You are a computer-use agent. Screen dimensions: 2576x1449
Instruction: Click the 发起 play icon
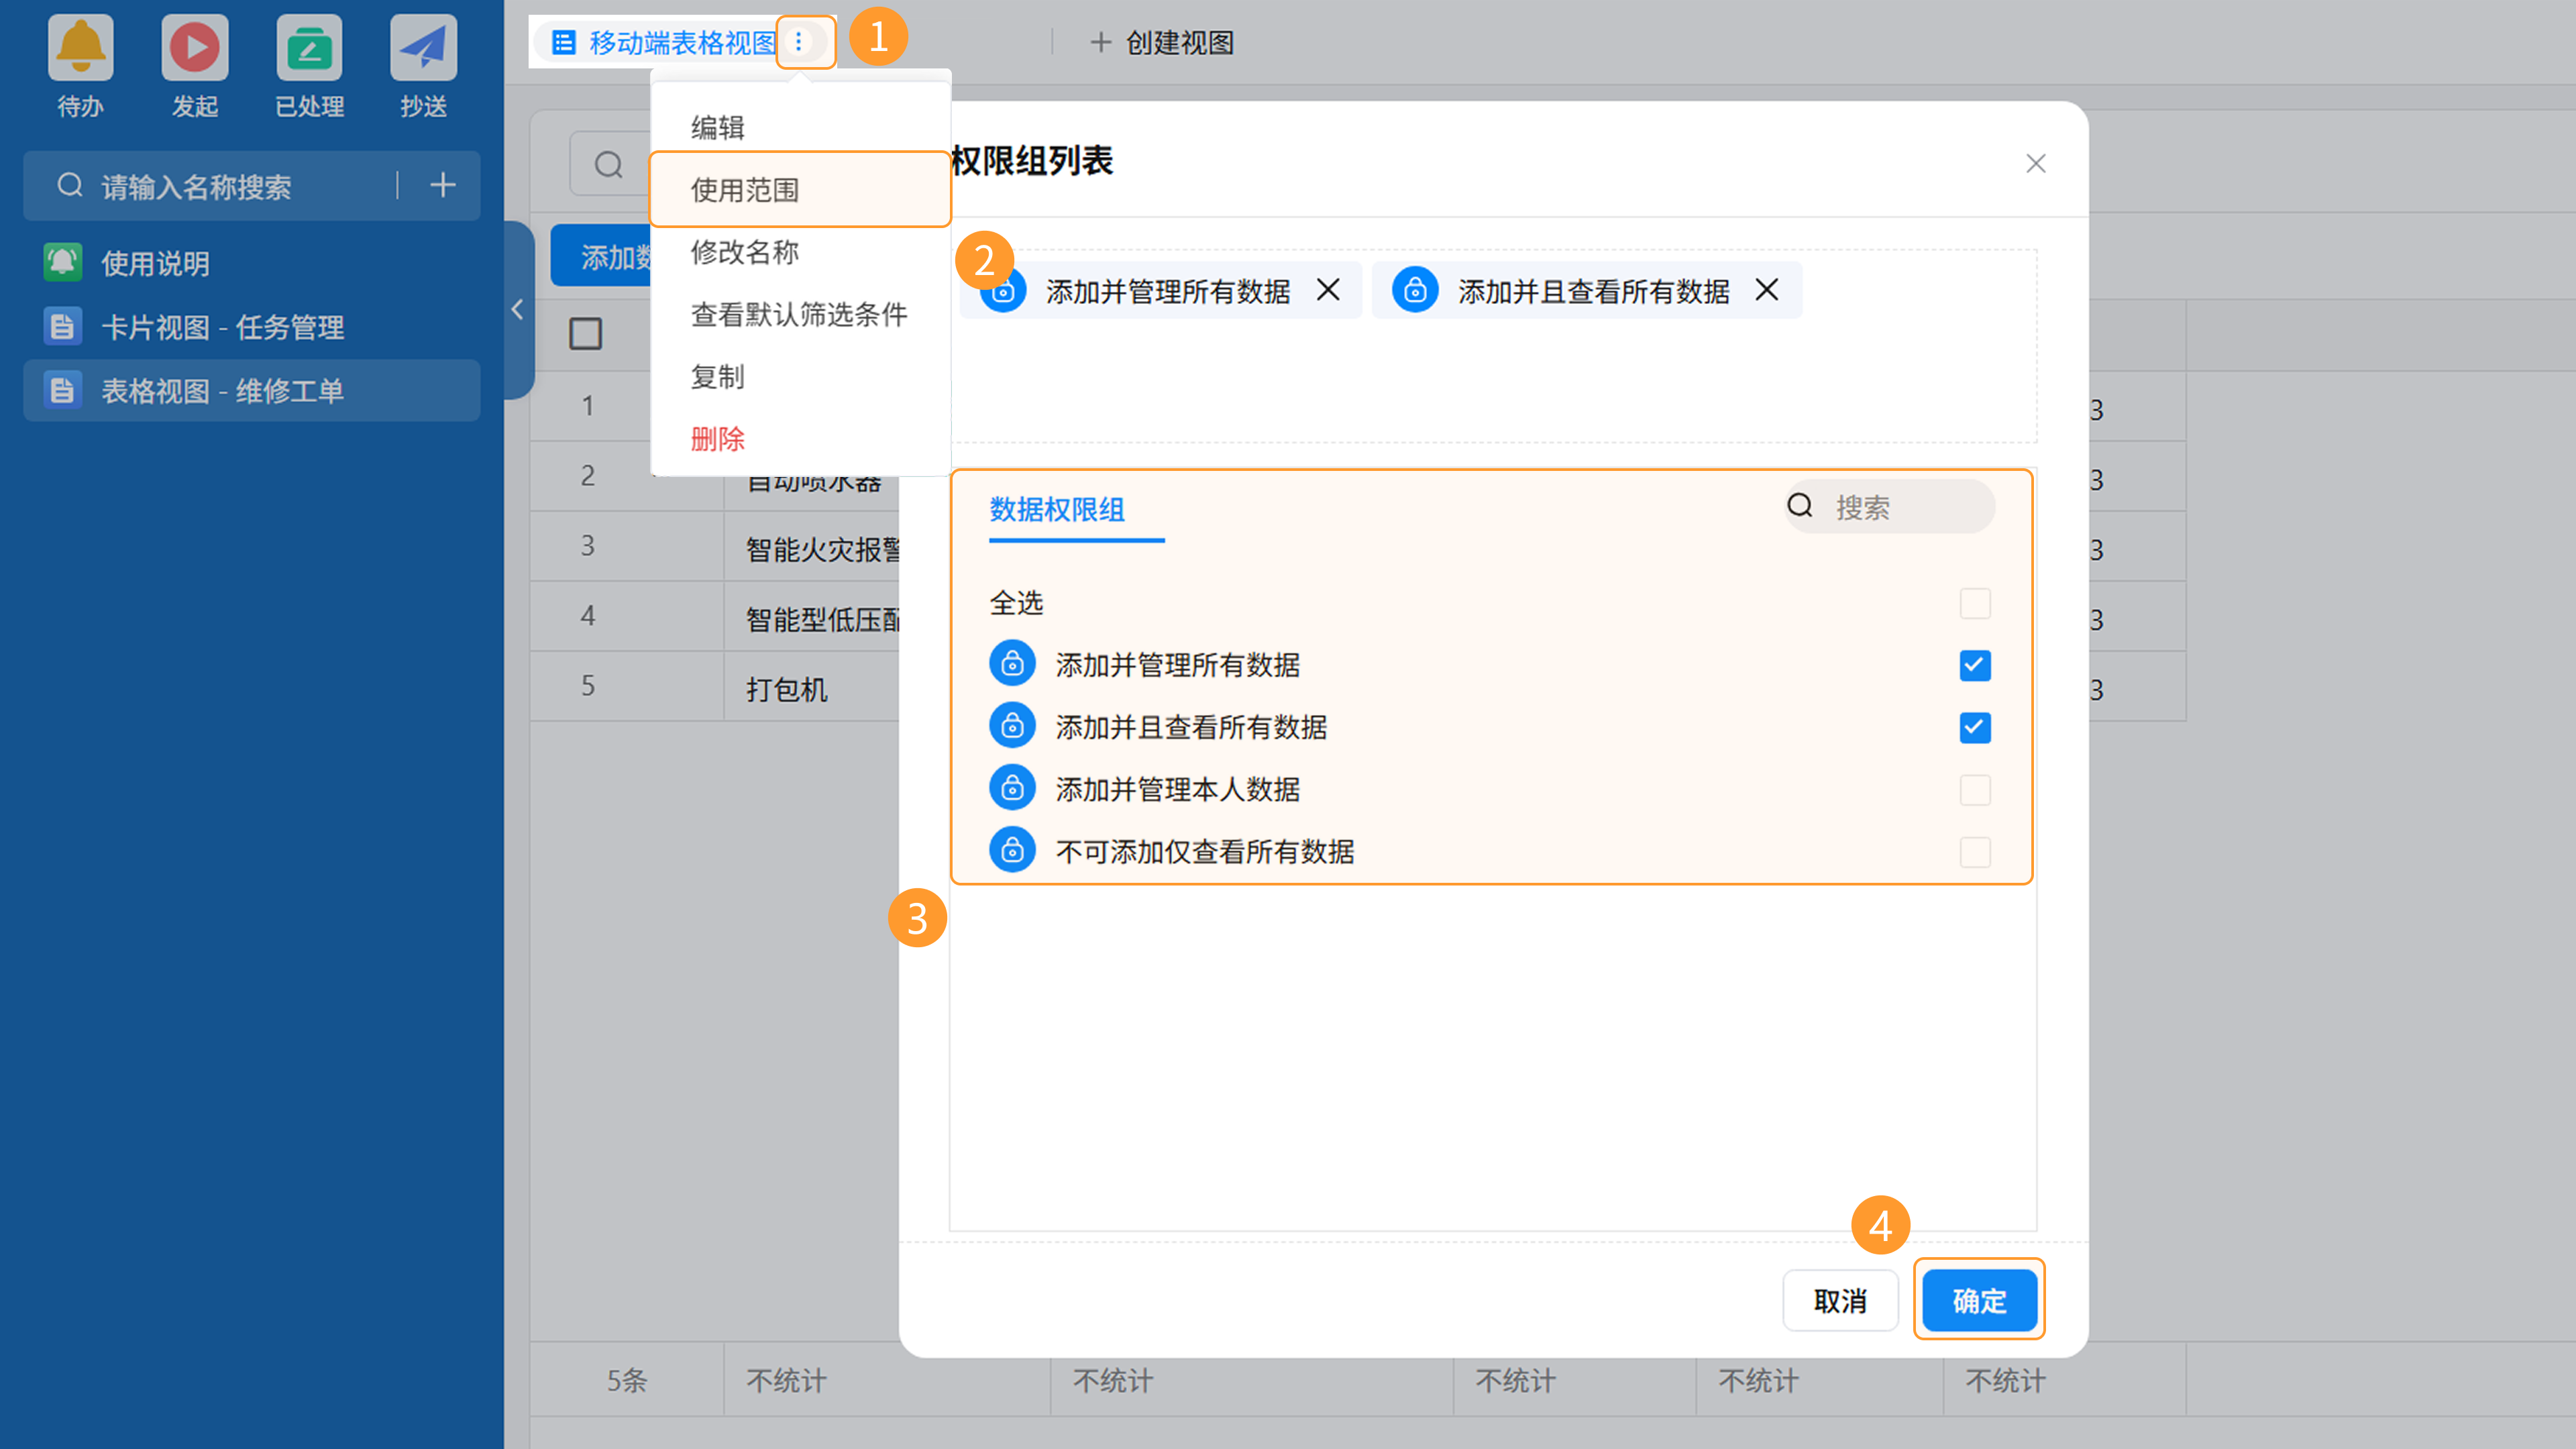194,47
